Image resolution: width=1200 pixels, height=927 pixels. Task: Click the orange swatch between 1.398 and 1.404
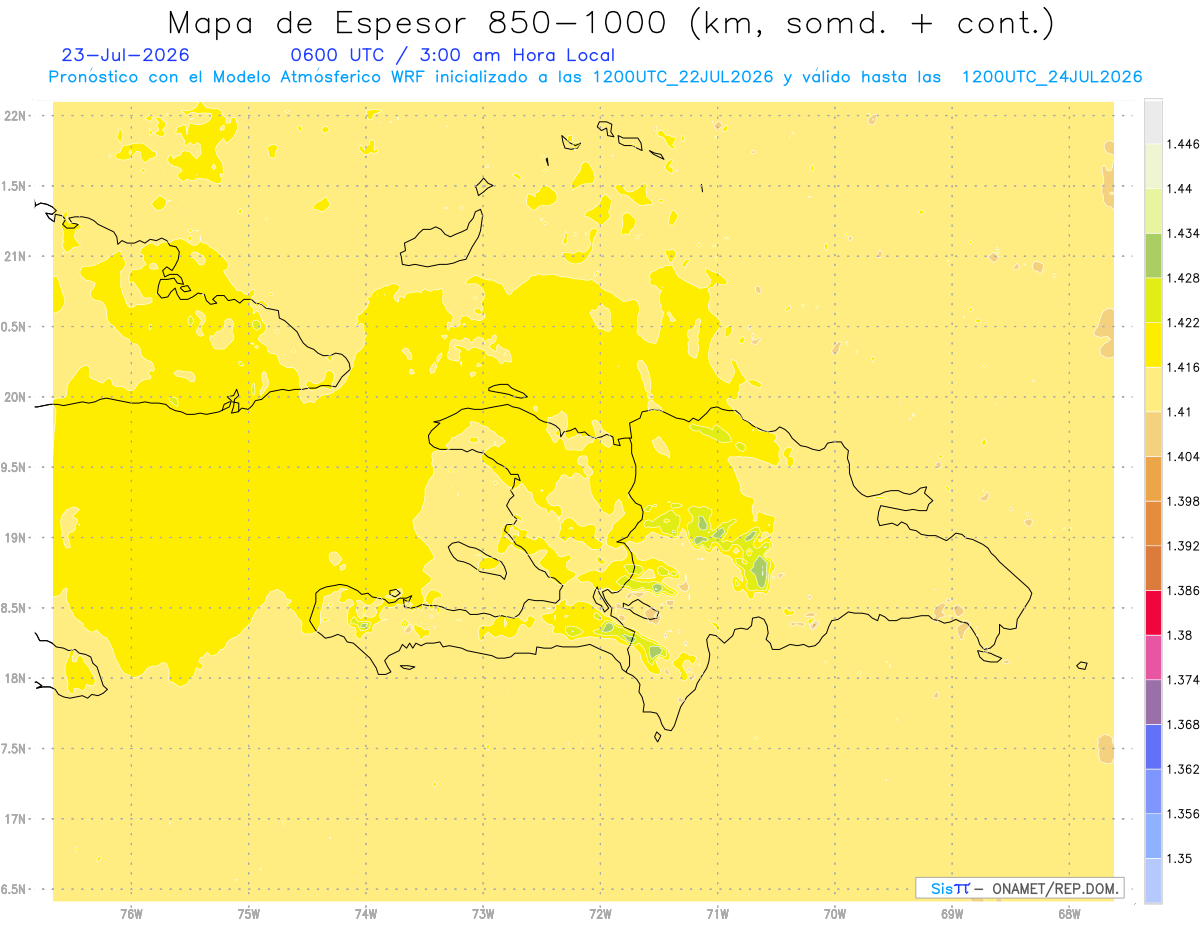tap(1153, 478)
